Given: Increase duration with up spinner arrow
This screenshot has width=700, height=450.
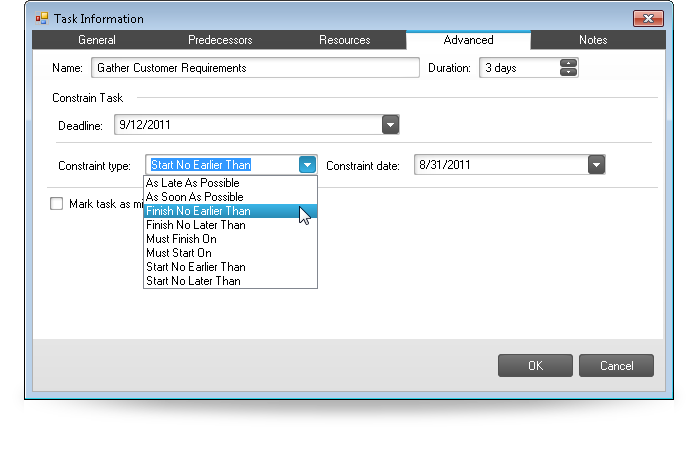Looking at the screenshot, I should point(568,63).
